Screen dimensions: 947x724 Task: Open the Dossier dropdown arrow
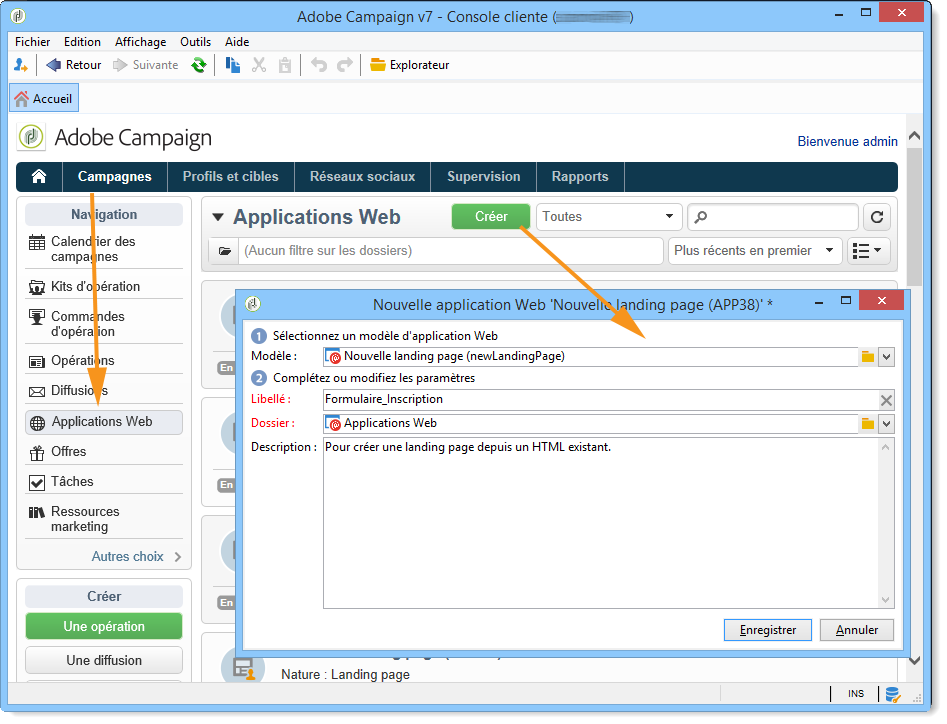(x=886, y=424)
